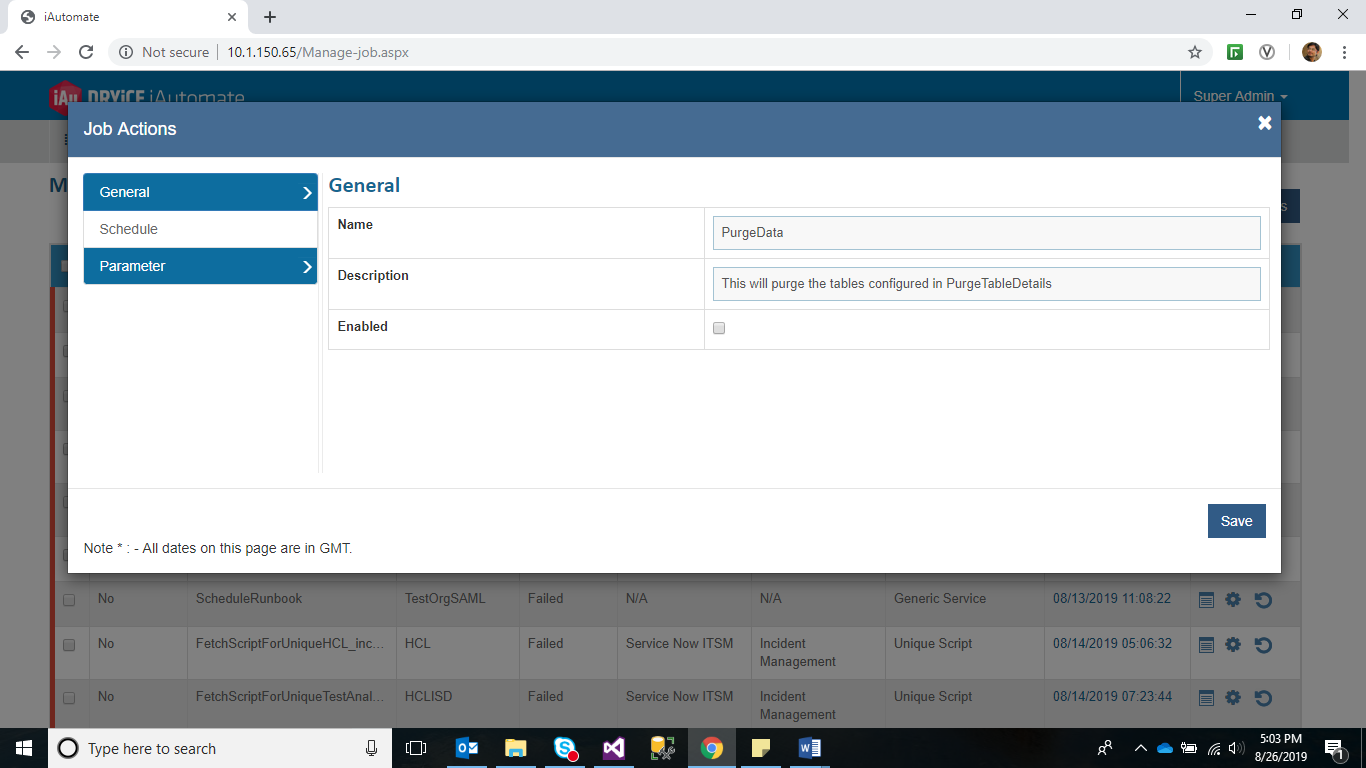This screenshot has height=768, width=1366.
Task: Open details list icon for ScheduleRunbook row
Action: [1206, 600]
